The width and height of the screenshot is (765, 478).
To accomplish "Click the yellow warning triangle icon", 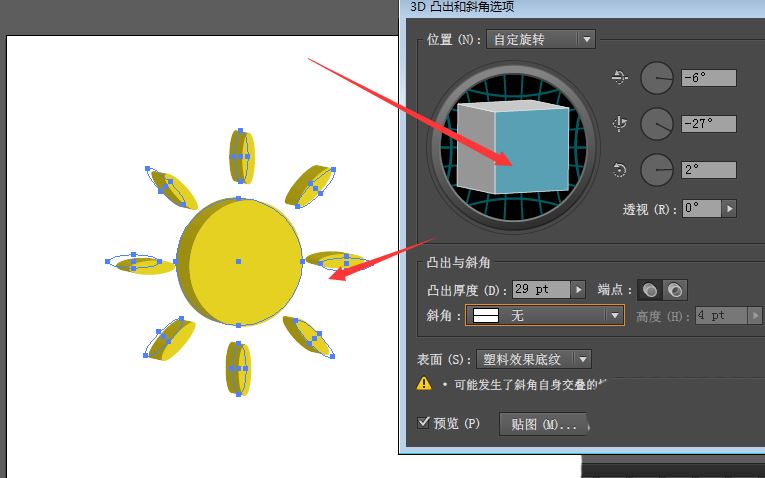I will coord(425,384).
